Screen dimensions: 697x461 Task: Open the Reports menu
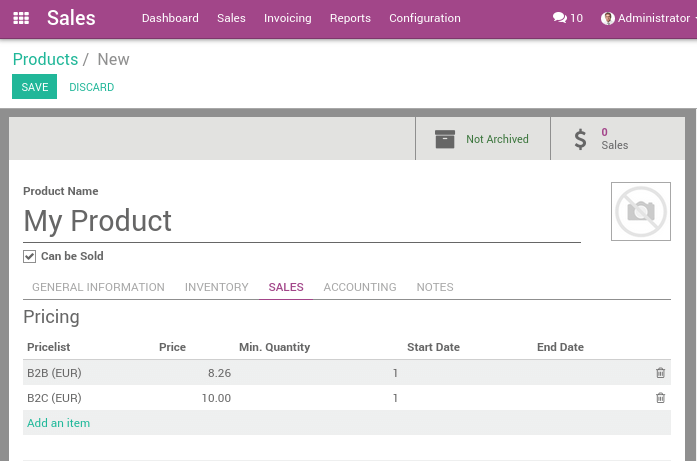click(x=350, y=18)
